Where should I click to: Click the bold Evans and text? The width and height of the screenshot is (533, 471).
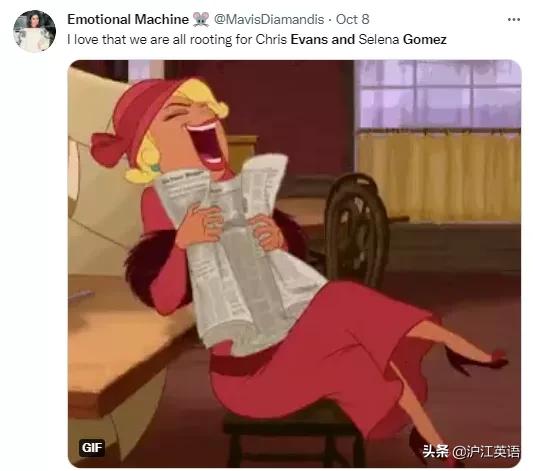(x=322, y=39)
